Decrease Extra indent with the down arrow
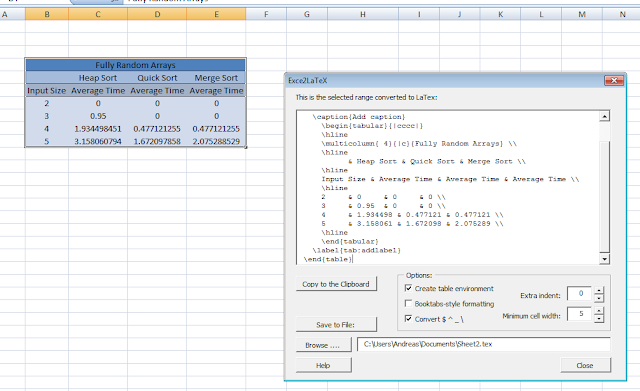Screen dimensions: 640x391 (599, 298)
